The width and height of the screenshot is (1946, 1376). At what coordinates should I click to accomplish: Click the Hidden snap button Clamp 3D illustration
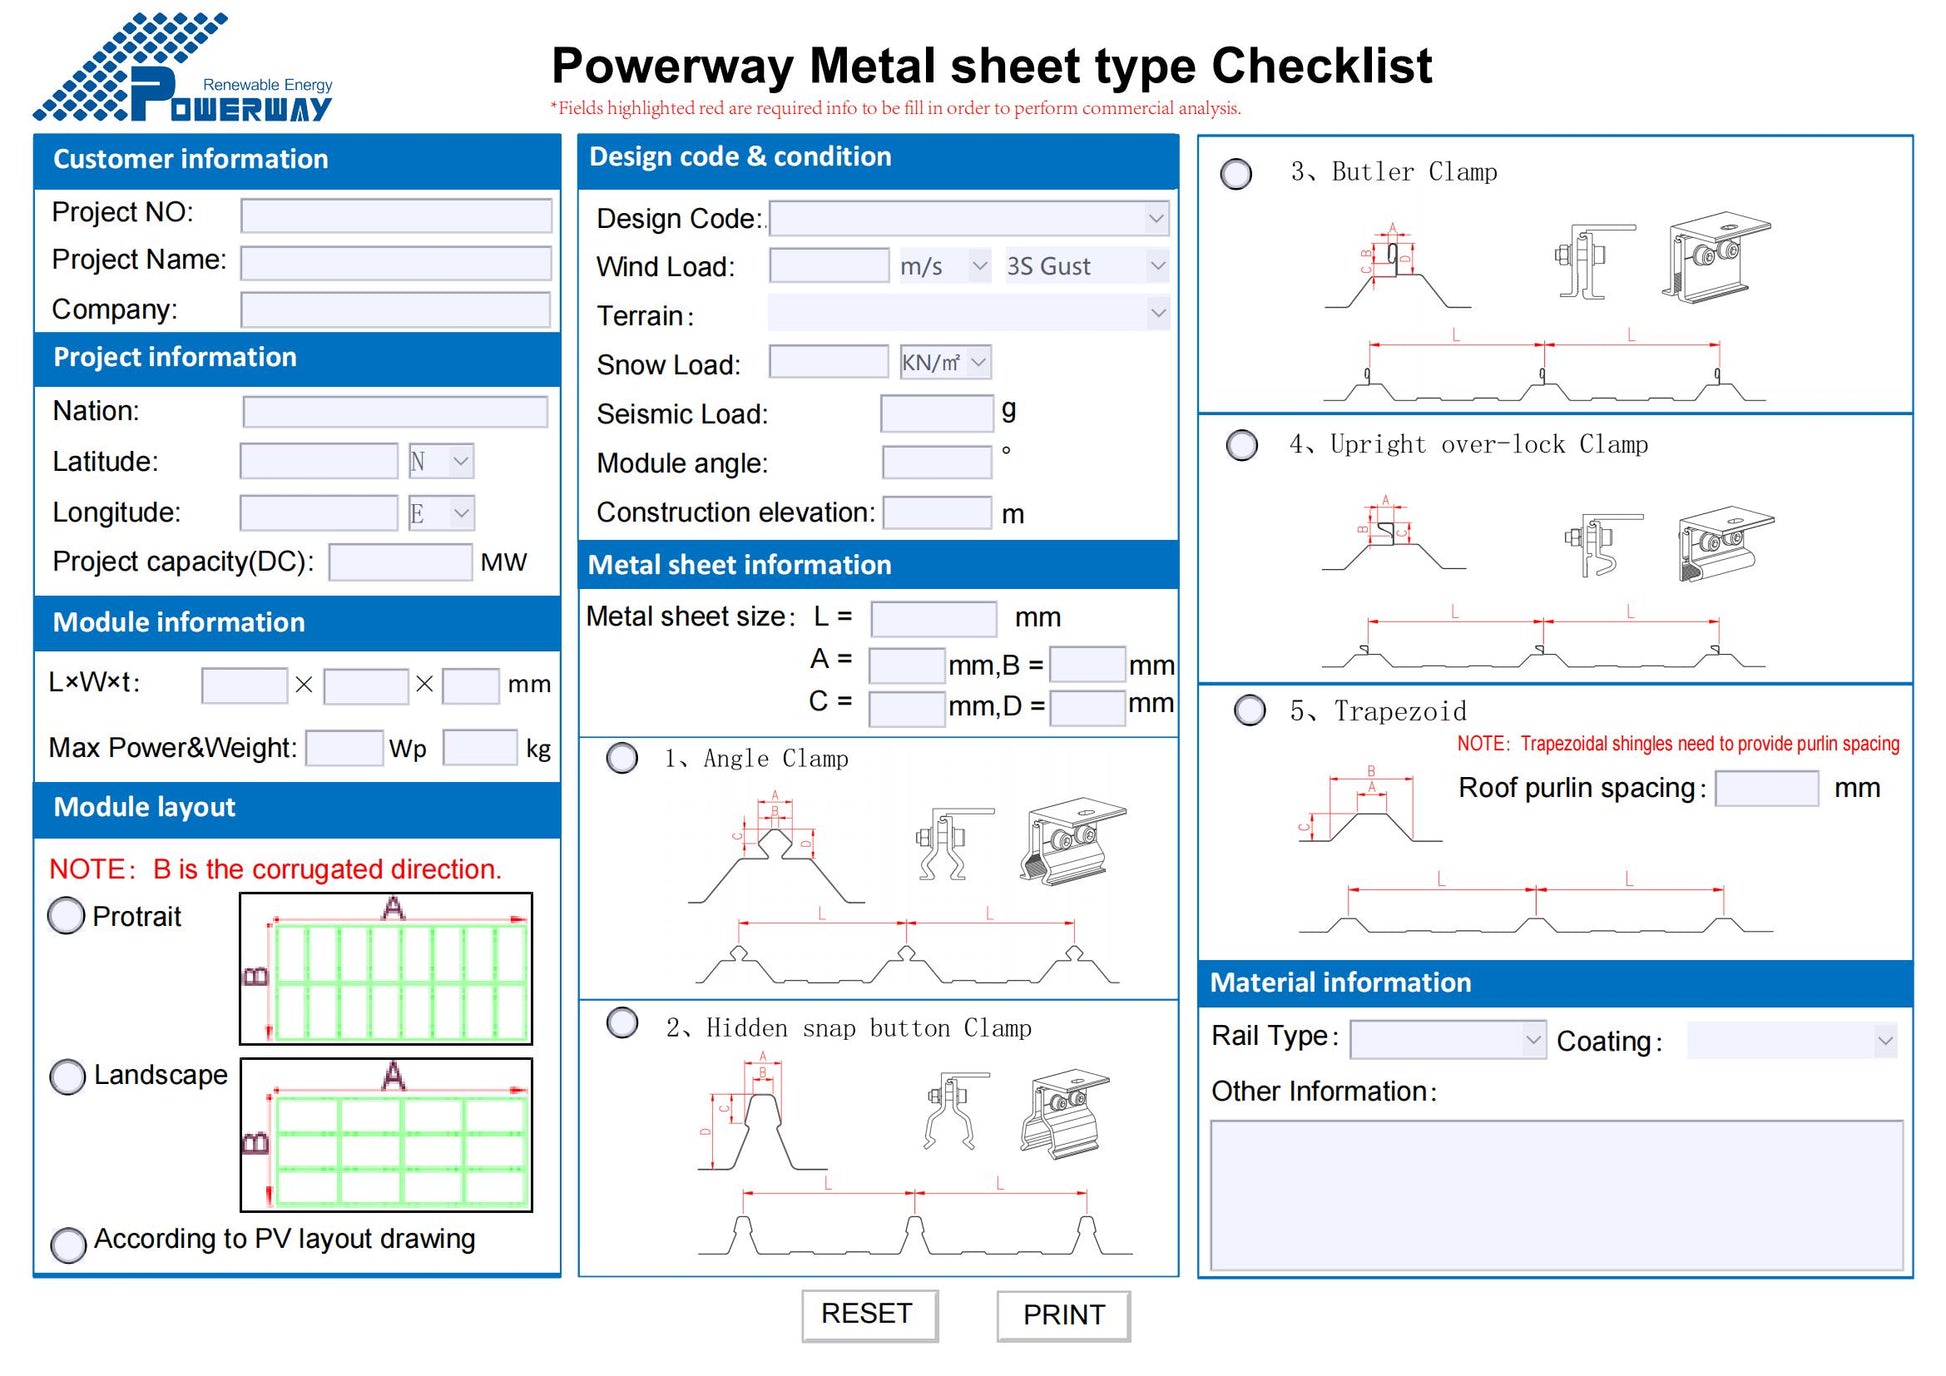pos(1066,1113)
